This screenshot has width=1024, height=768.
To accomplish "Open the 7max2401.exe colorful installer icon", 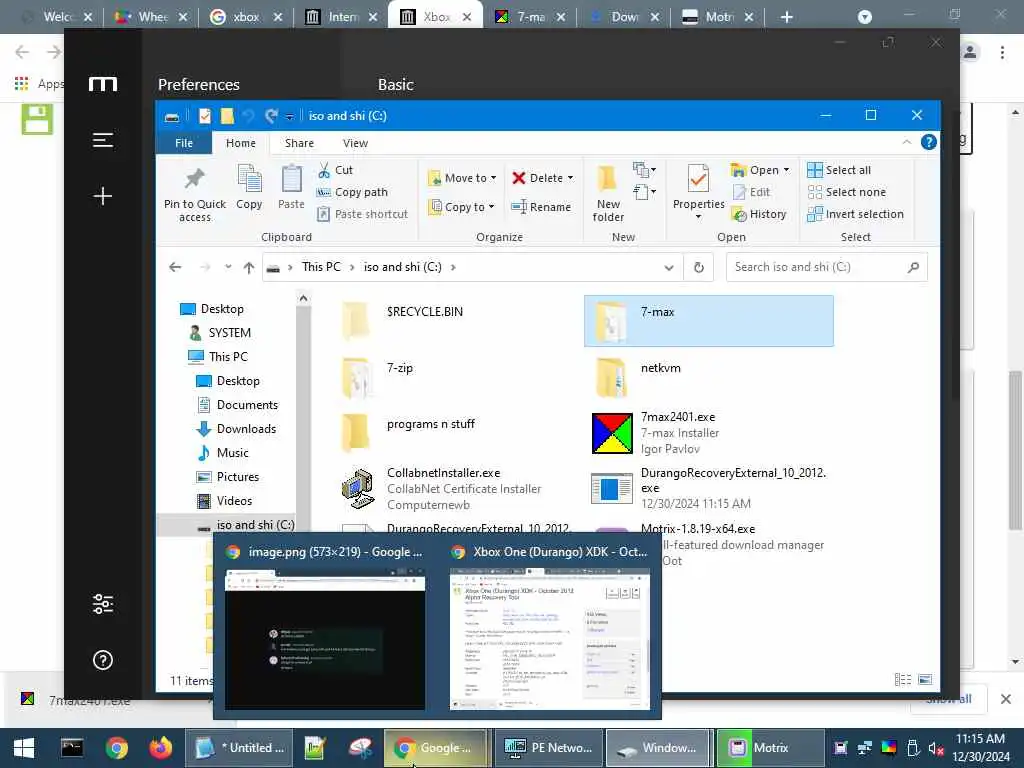I will [x=612, y=433].
